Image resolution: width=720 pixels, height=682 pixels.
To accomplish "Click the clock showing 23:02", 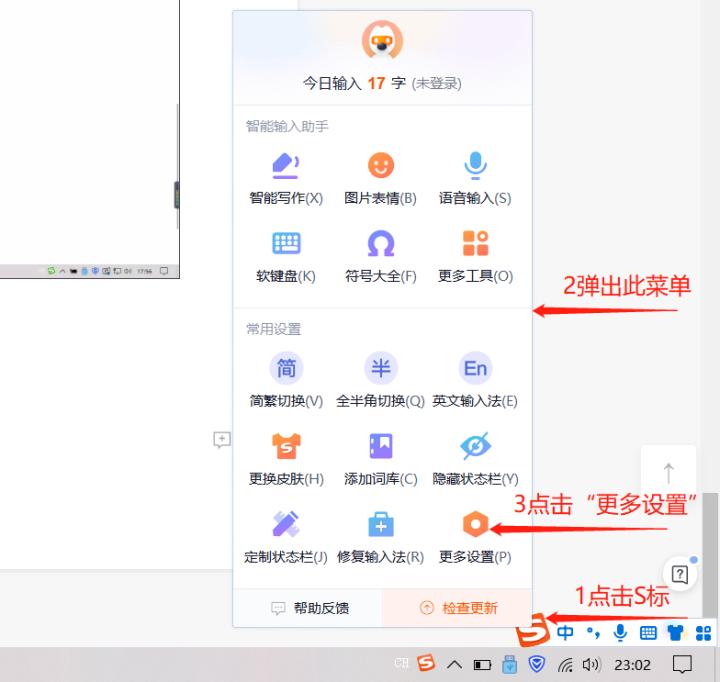I will click(633, 665).
